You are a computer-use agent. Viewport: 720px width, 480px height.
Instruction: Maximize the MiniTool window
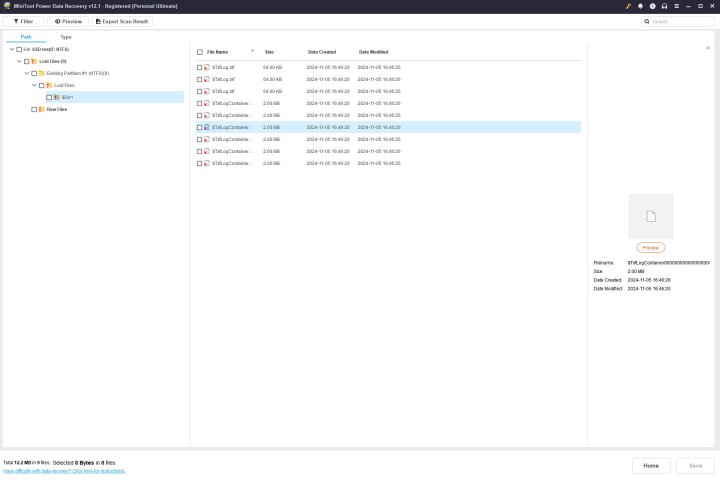tap(700, 6)
